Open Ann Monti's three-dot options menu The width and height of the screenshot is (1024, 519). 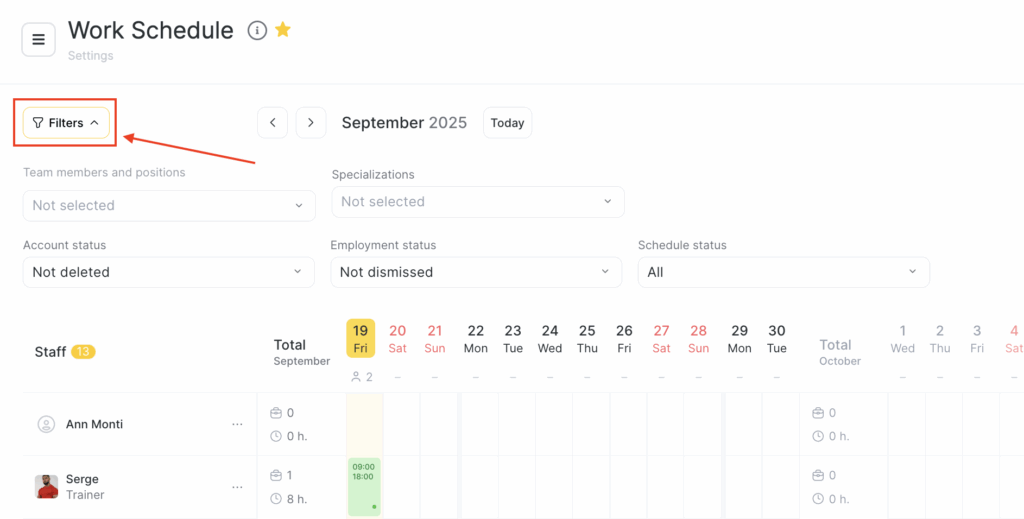pos(237,424)
